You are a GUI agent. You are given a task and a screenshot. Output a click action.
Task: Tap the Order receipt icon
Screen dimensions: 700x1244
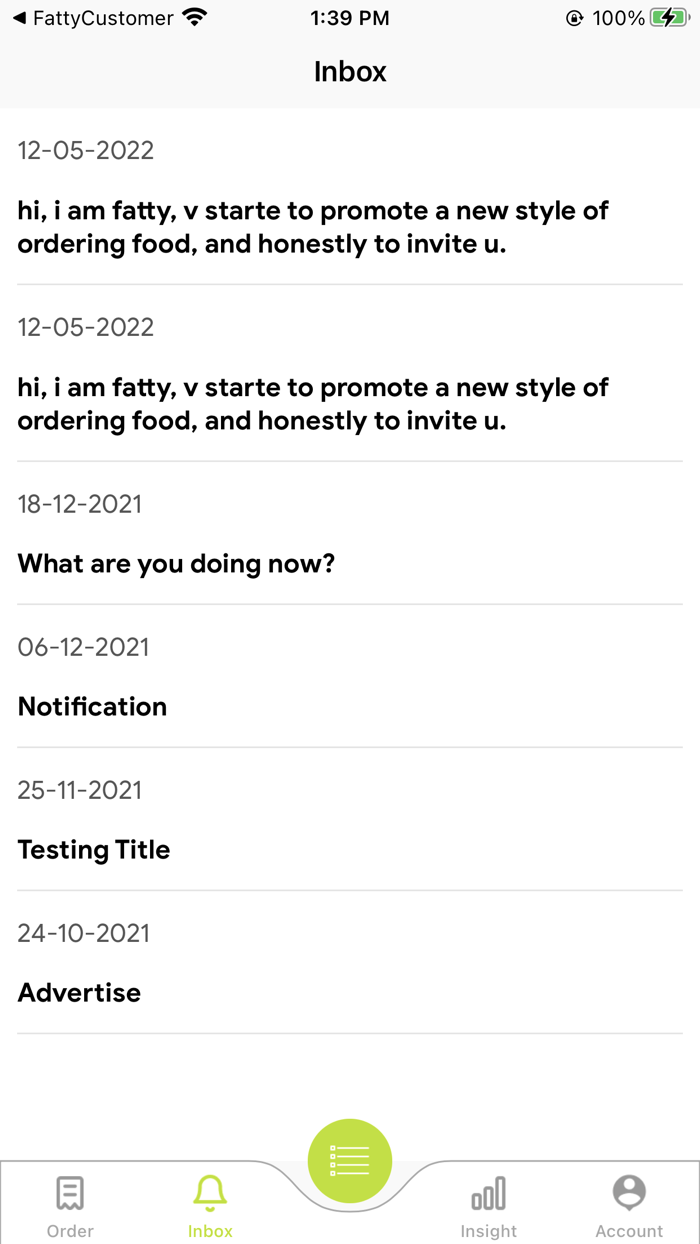pos(70,1192)
